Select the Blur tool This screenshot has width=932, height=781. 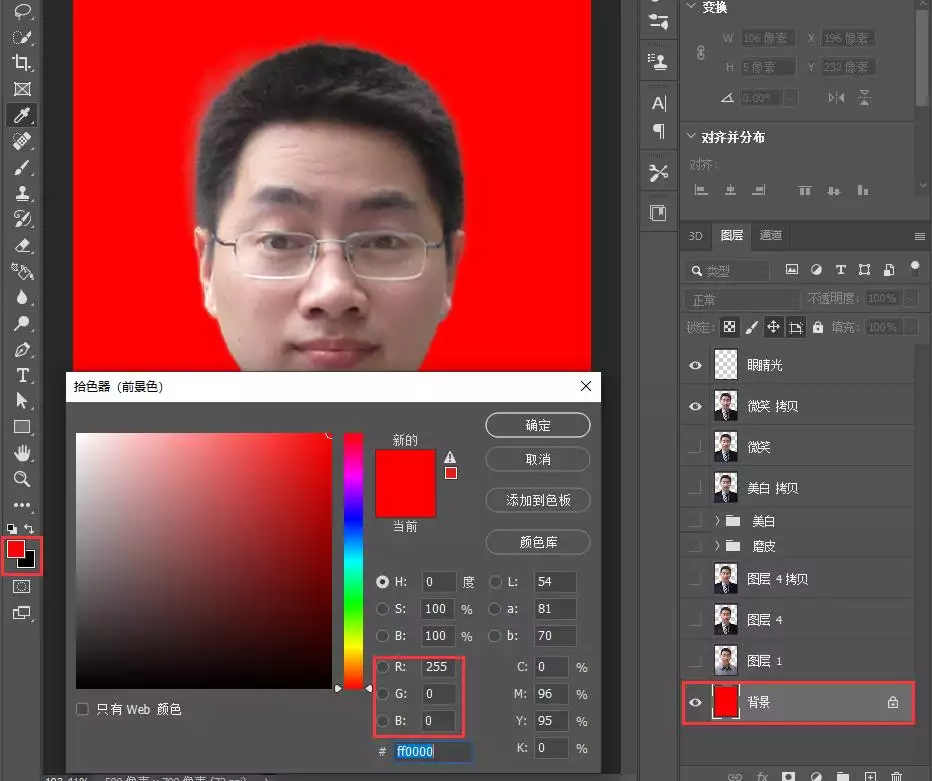point(22,297)
